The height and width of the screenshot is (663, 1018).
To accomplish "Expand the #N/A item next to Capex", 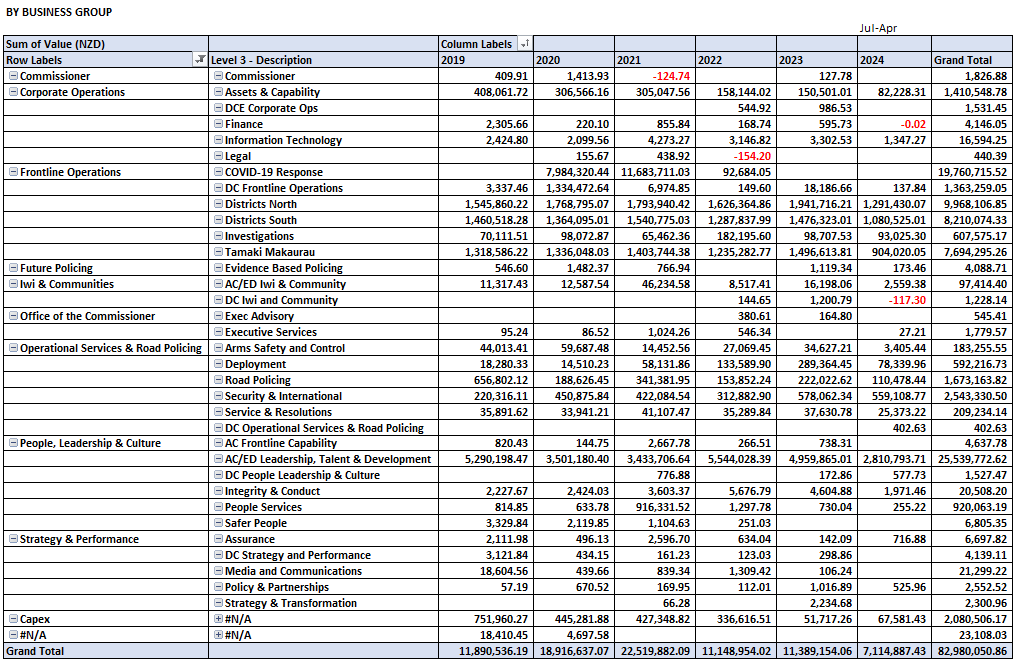I will point(217,619).
